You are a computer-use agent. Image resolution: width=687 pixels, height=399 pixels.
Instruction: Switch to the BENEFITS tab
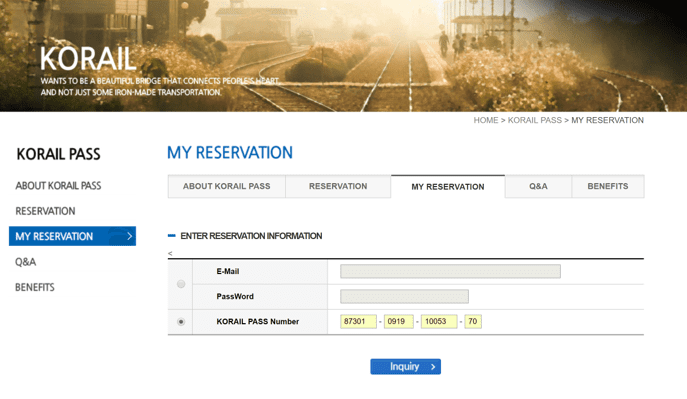point(608,186)
